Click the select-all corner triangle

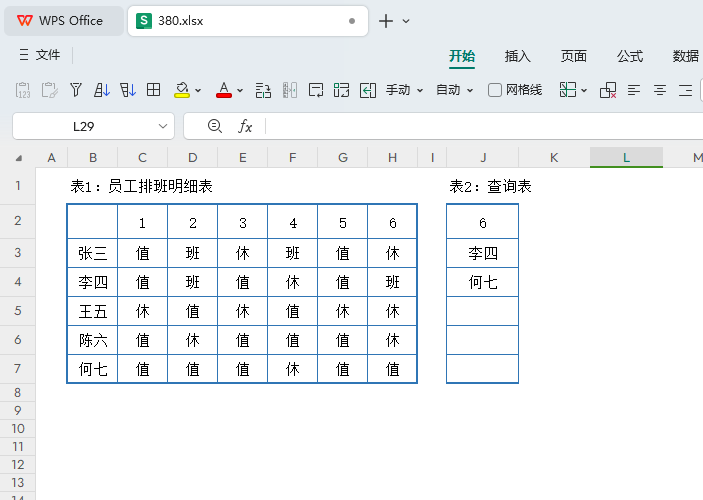tap(18, 158)
